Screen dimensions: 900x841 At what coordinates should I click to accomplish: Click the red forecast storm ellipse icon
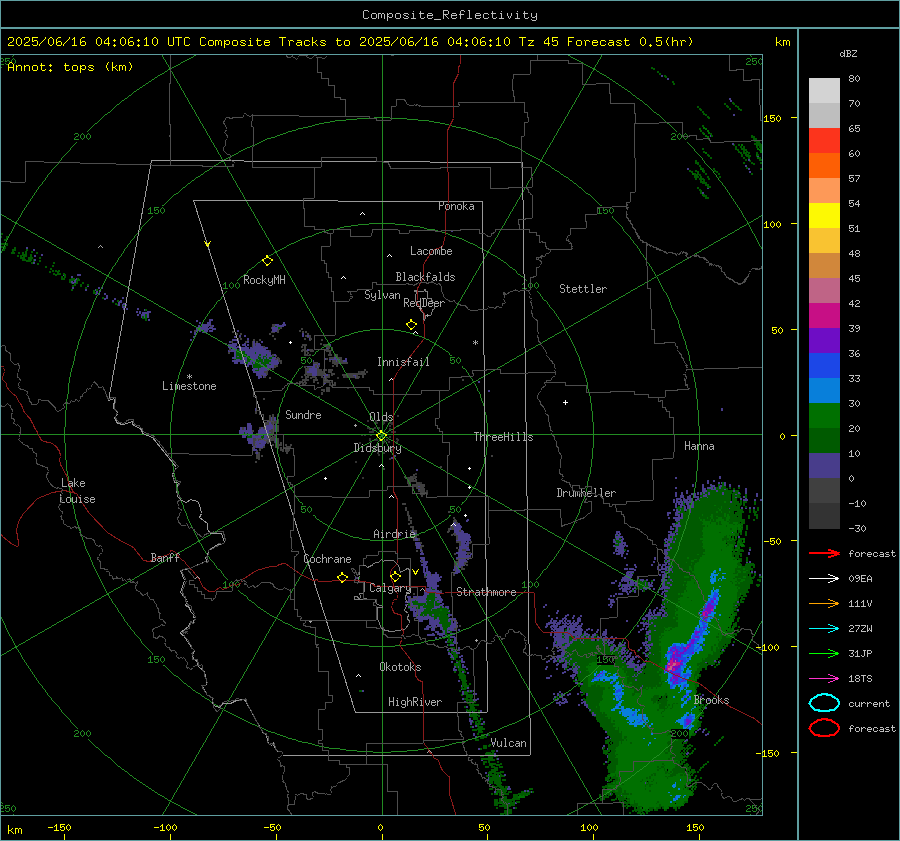[824, 728]
